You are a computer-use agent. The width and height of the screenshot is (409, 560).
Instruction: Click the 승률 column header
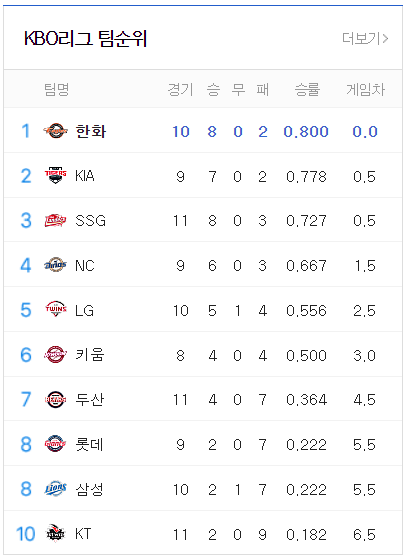[307, 89]
